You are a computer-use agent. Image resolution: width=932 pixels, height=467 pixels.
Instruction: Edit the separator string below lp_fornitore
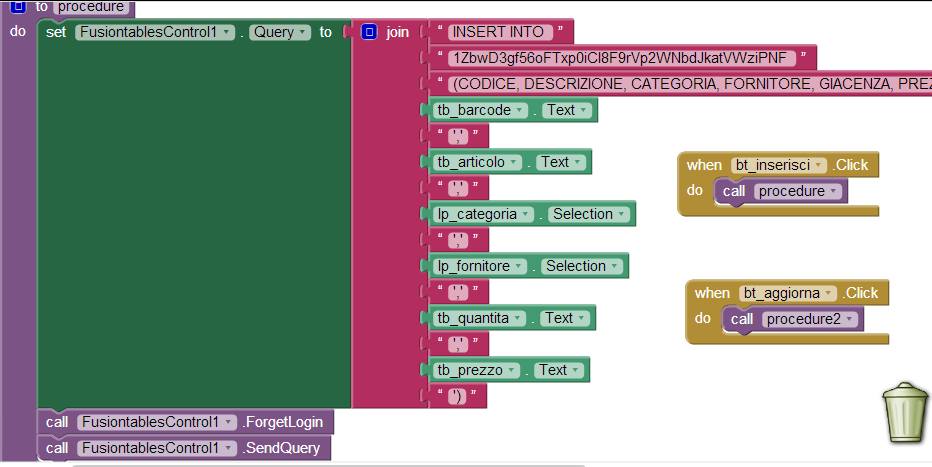458,292
